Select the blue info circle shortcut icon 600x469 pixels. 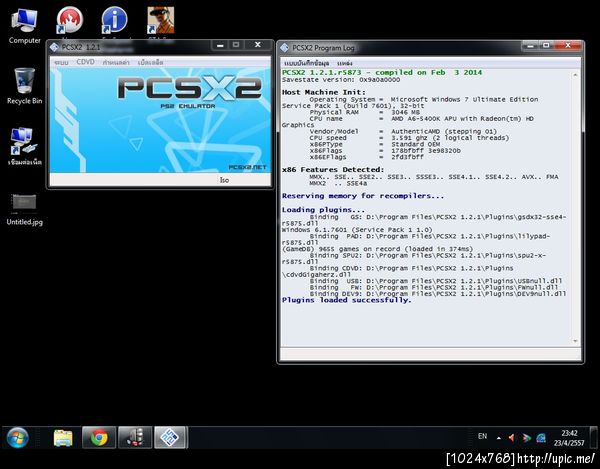point(114,20)
